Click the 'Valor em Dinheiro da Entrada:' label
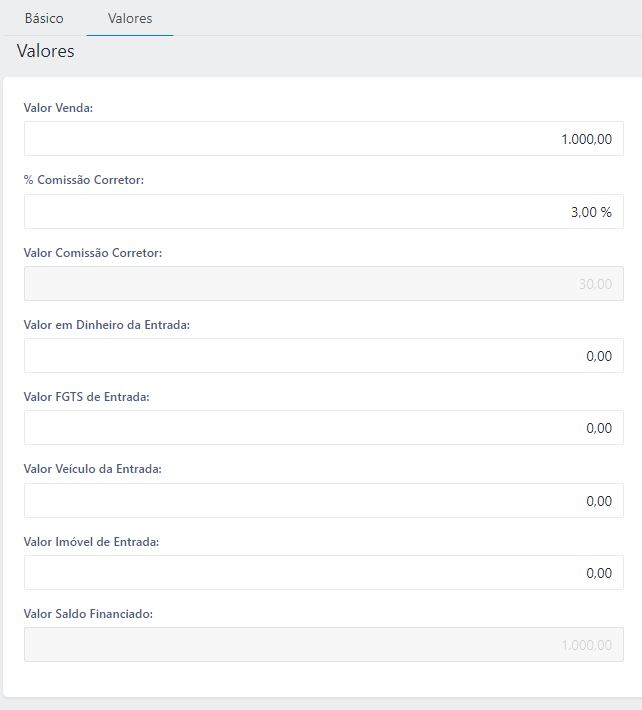 pos(107,325)
